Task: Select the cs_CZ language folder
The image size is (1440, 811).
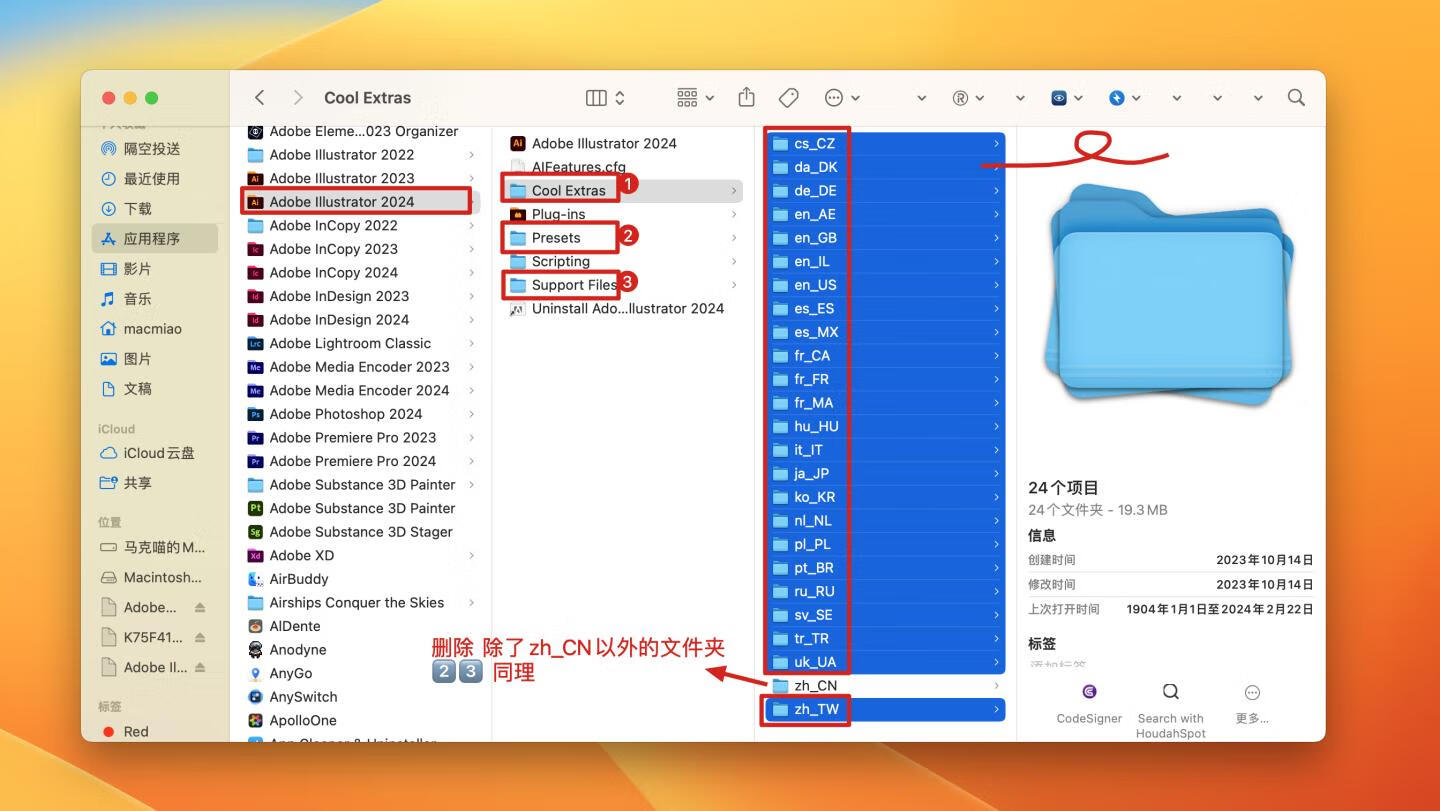Action: pos(885,143)
